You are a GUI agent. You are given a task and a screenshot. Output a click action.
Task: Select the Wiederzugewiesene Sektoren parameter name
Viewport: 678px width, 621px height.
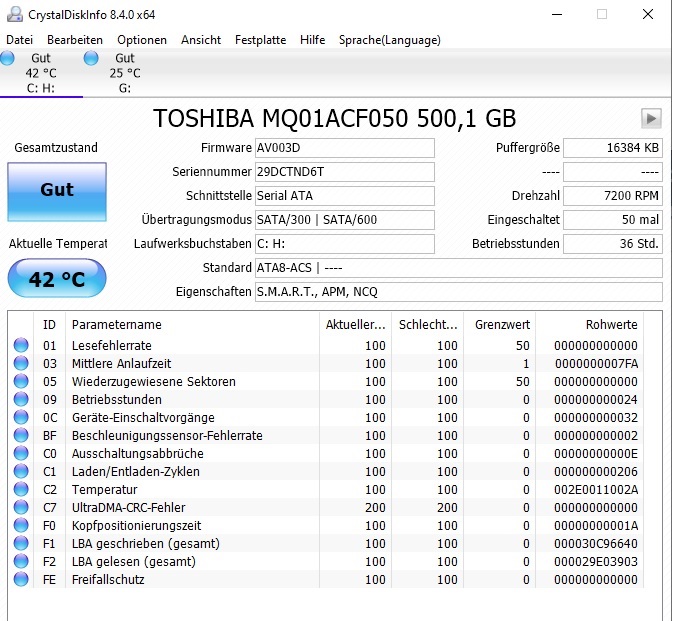[x=154, y=381]
